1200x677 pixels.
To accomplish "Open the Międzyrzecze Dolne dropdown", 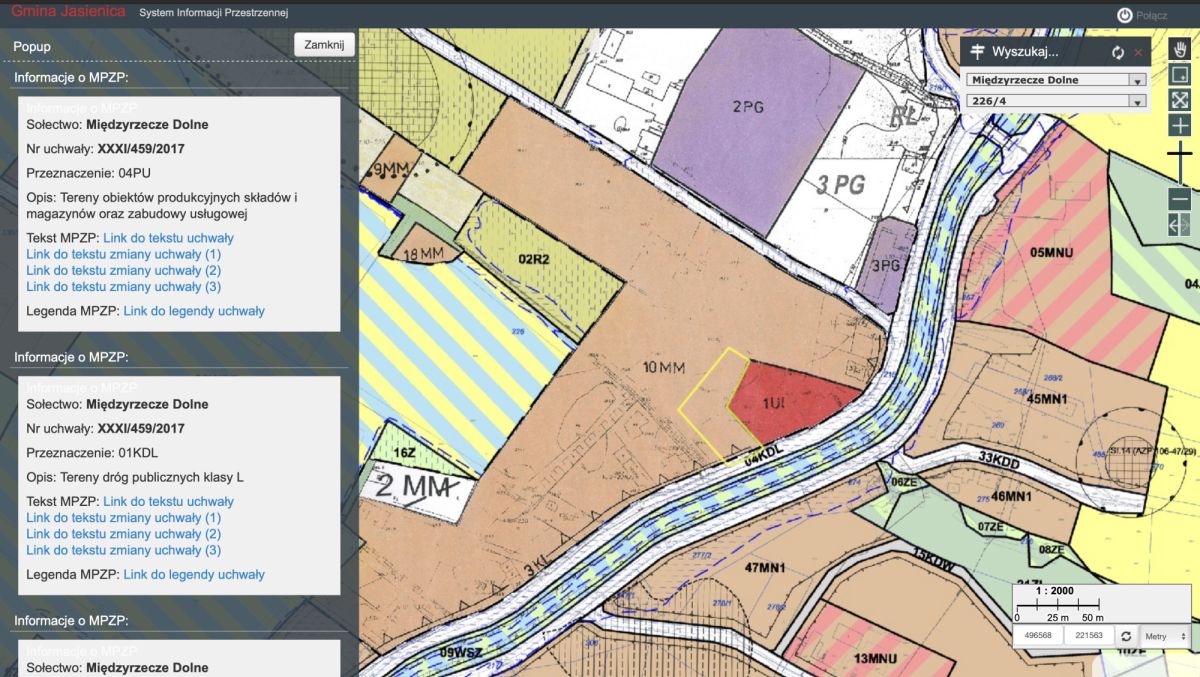I will [x=1056, y=80].
